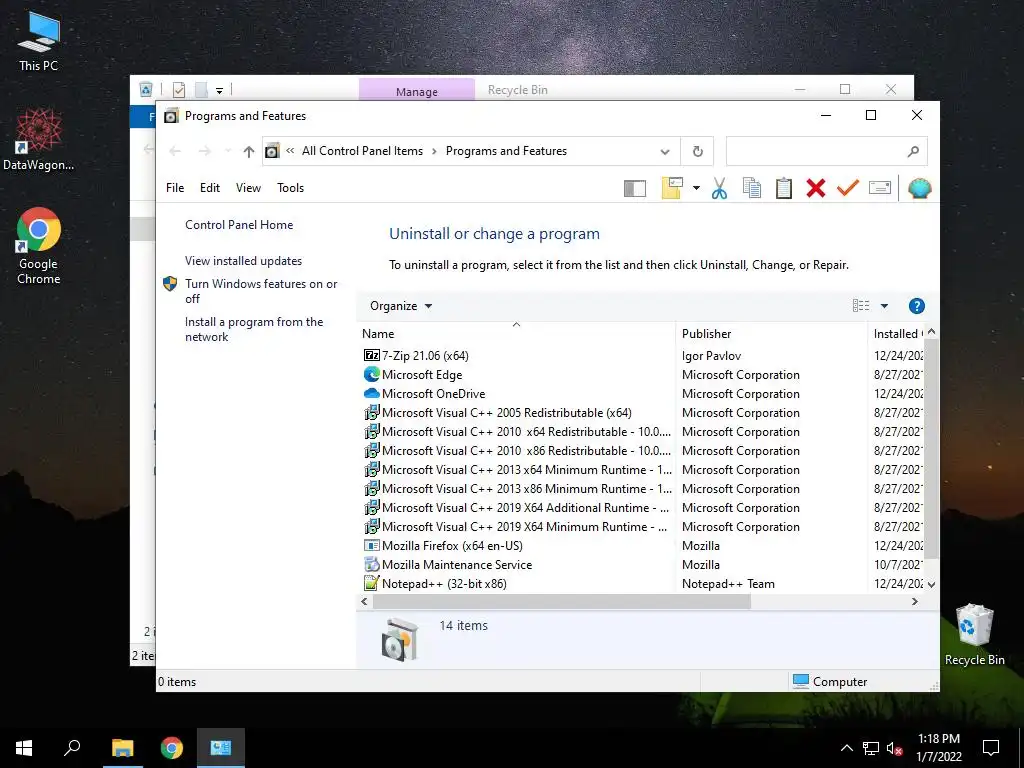The image size is (1024, 768).
Task: Click the muted volume tray icon
Action: (894, 748)
